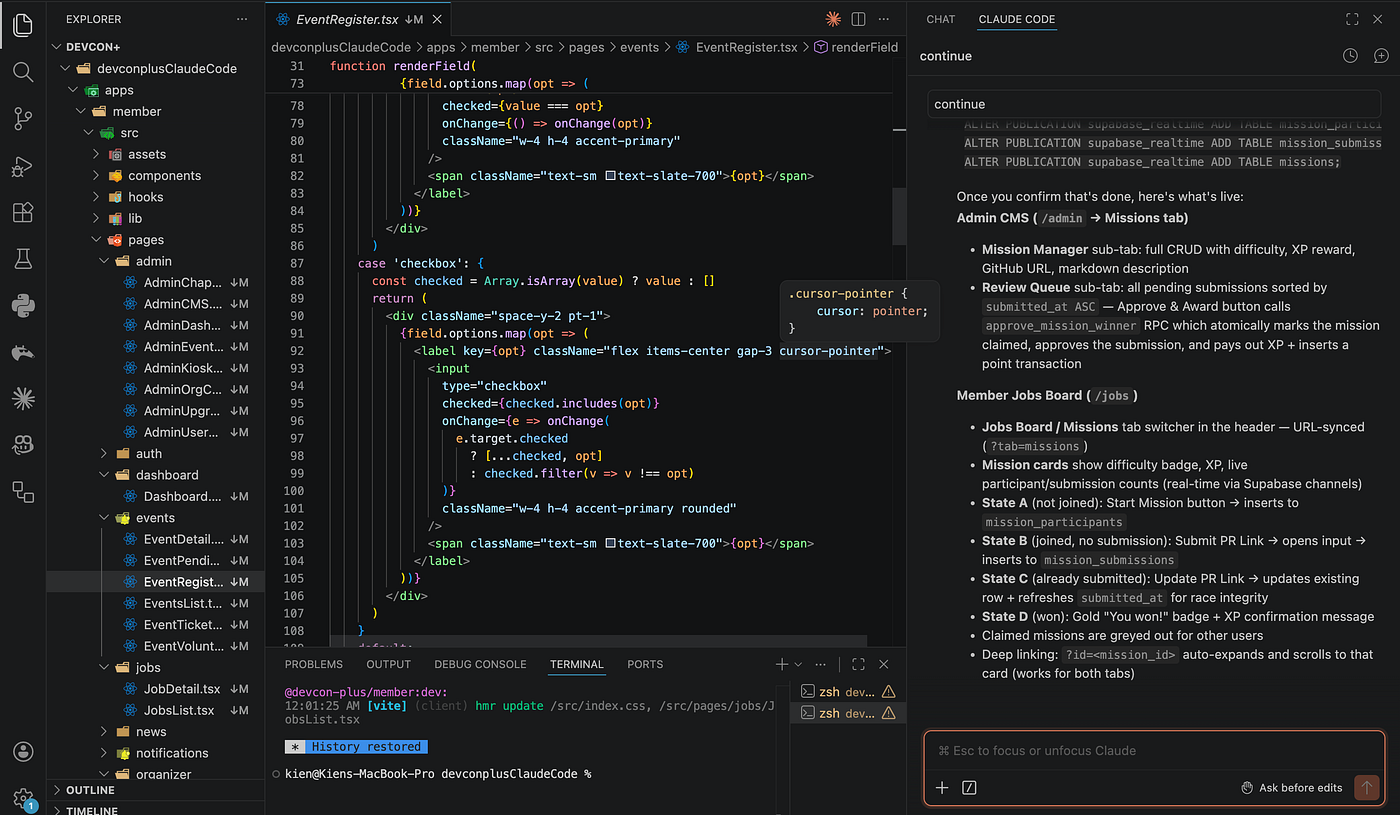Open the OUTPUT panel tab
This screenshot has width=1400, height=815.
point(389,664)
